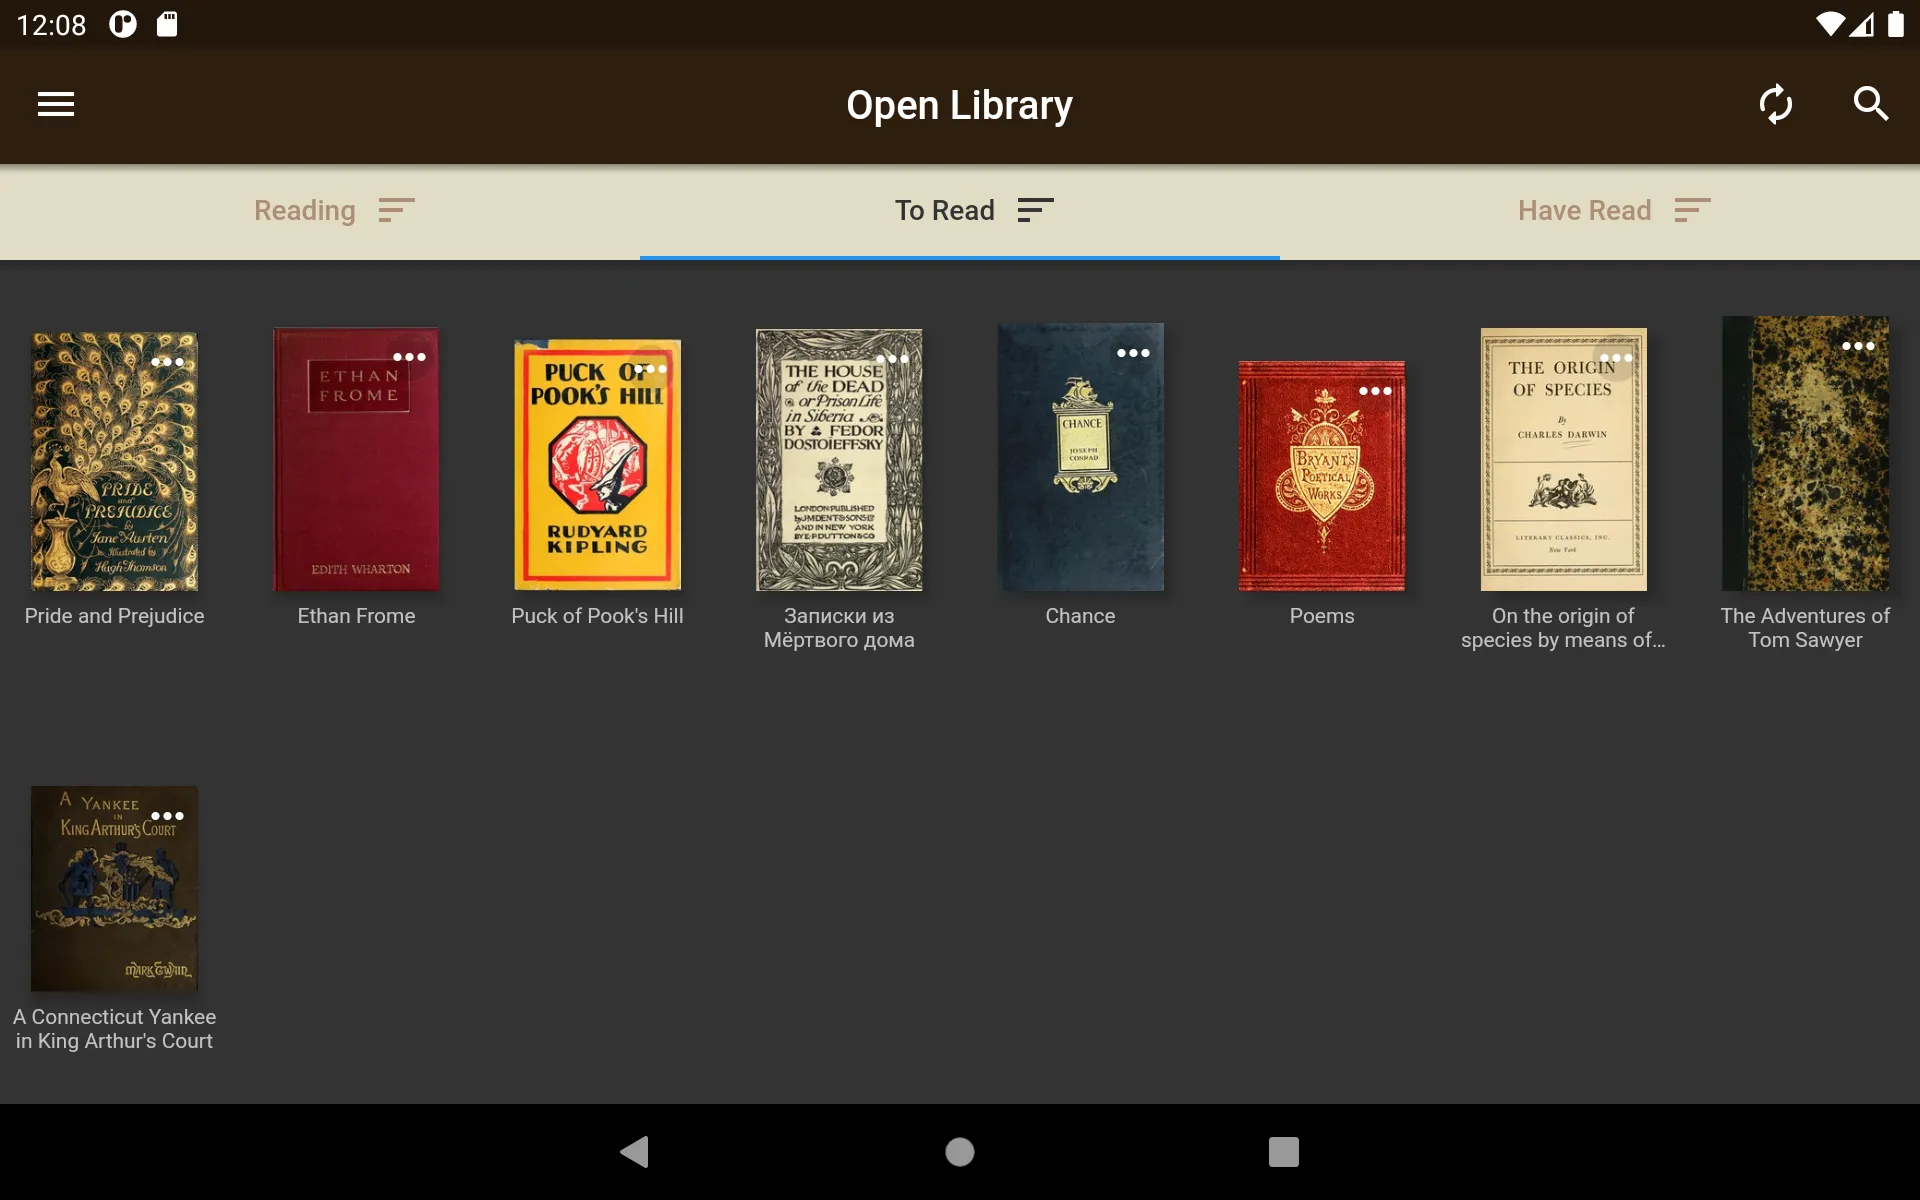Click the refresh/sync icon
The width and height of the screenshot is (1920, 1200).
point(1775,102)
